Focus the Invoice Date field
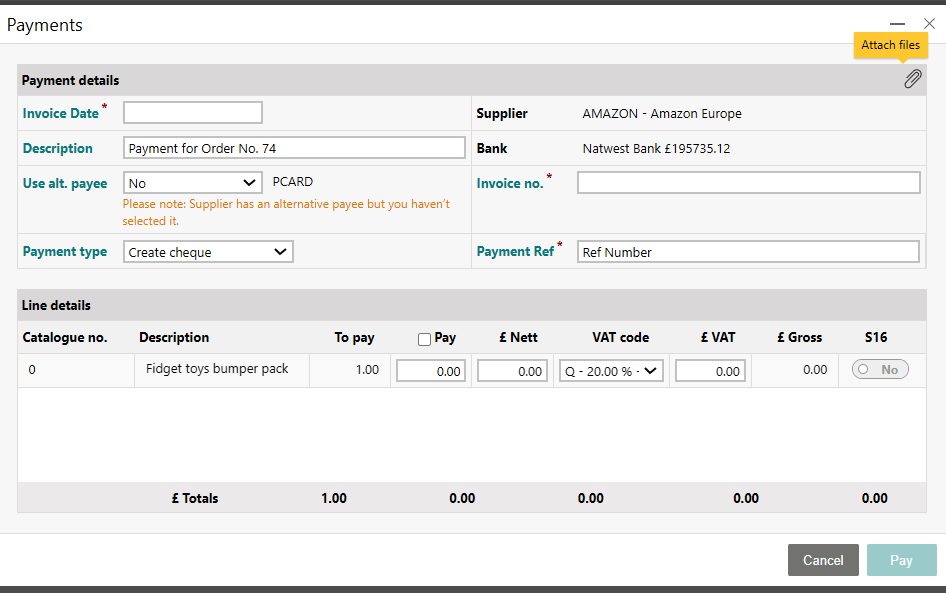The image size is (946, 593). click(192, 113)
